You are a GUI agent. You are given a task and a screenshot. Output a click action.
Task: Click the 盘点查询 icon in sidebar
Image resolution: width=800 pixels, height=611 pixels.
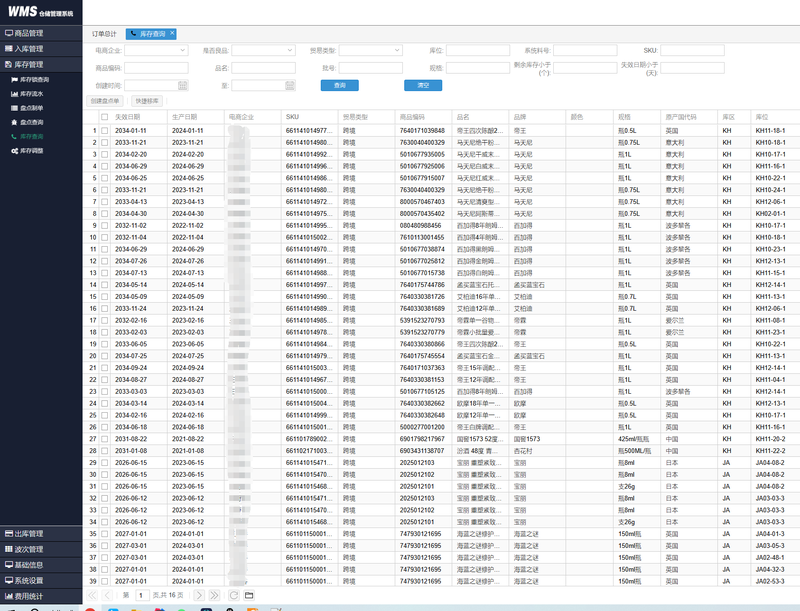point(14,122)
